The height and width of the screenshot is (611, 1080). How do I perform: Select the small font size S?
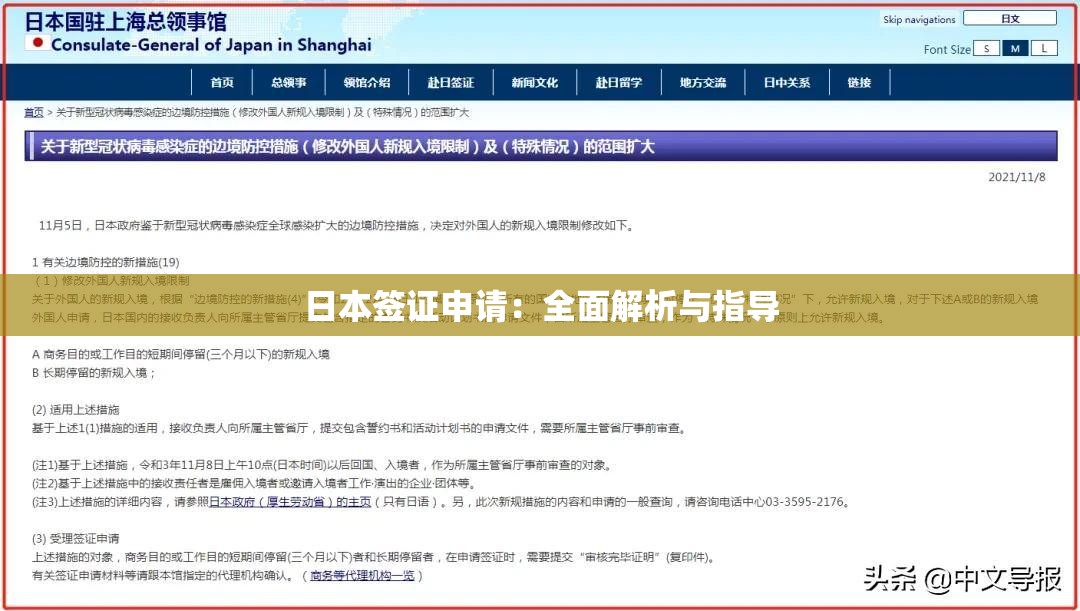[986, 46]
